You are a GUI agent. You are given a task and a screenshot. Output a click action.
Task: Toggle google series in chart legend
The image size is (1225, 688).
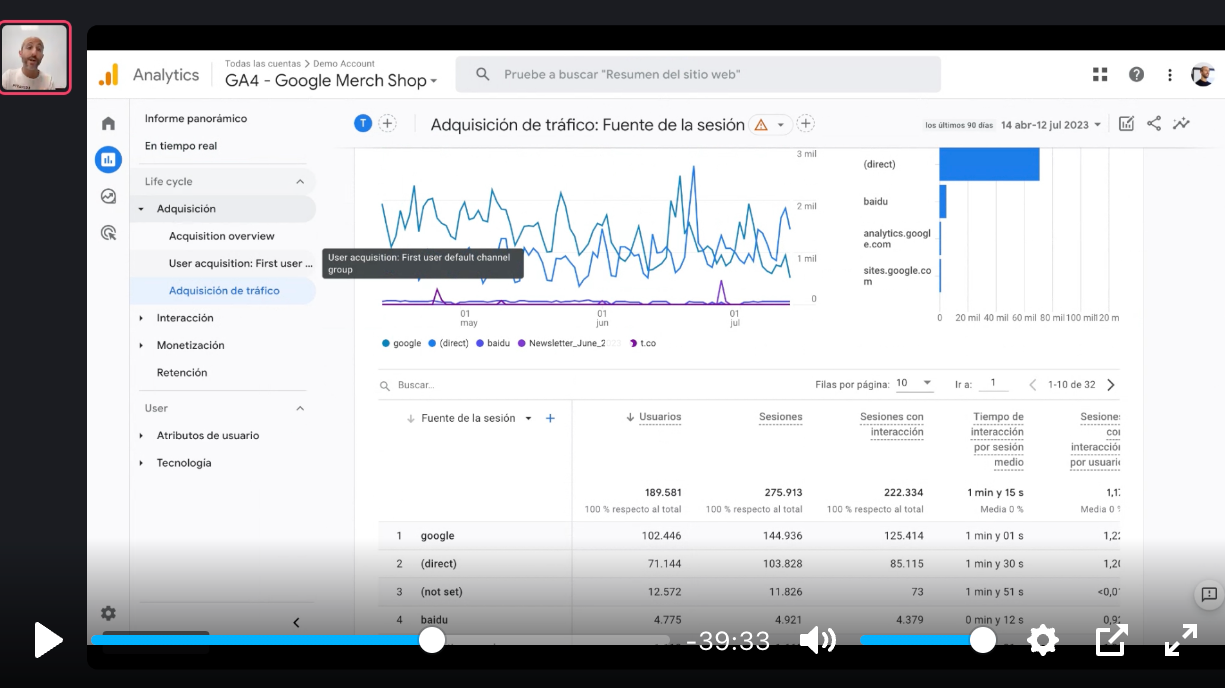(402, 343)
